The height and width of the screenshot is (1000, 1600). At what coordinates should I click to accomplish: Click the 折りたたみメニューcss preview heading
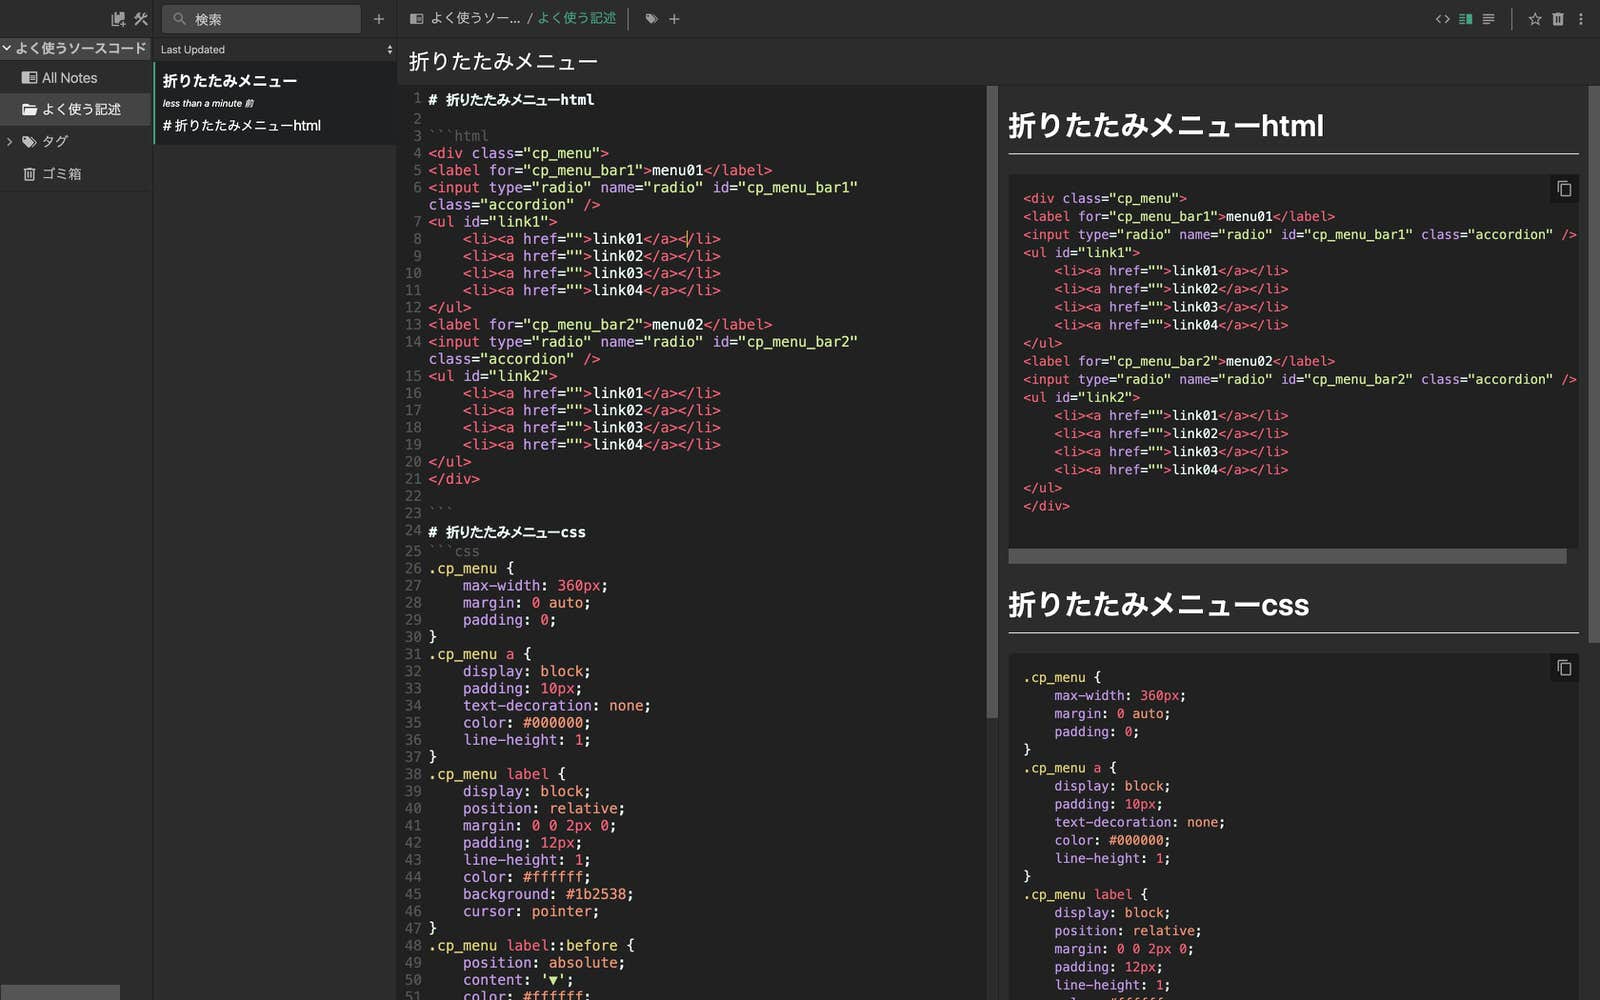click(x=1159, y=605)
